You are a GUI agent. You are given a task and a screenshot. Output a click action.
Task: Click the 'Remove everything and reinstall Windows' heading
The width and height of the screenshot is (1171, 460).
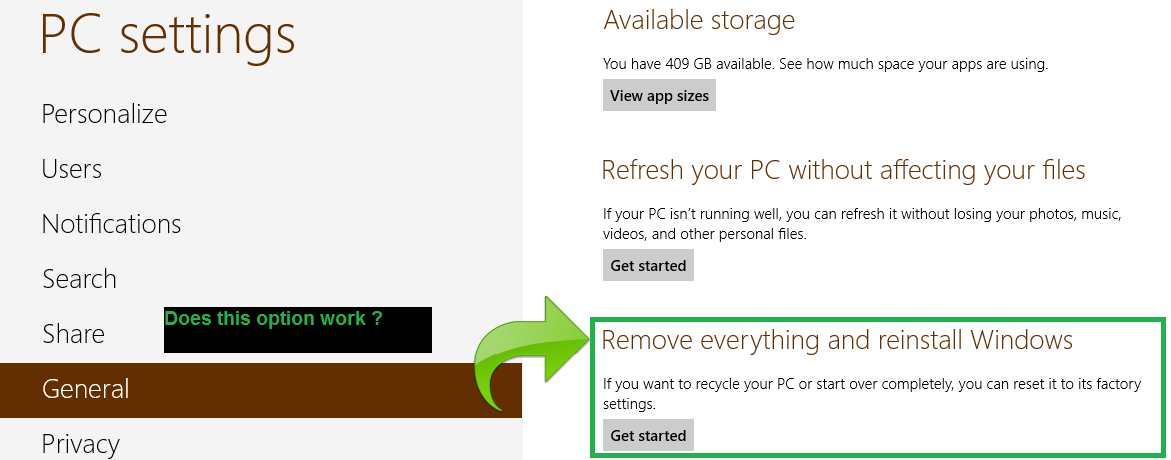(x=837, y=341)
